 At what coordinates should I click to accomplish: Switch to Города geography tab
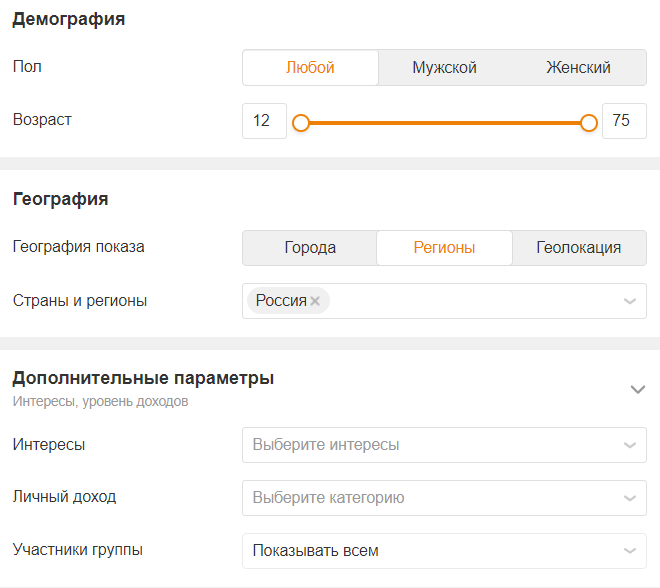(310, 248)
